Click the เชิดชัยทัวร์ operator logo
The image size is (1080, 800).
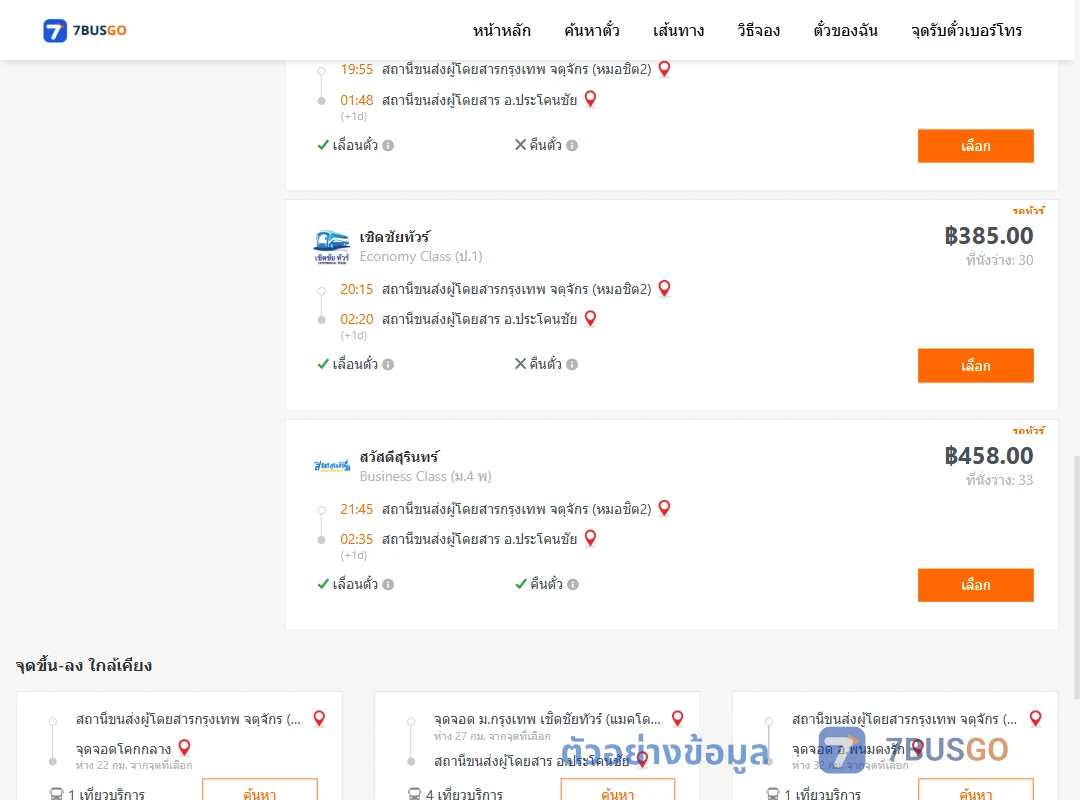click(x=332, y=247)
